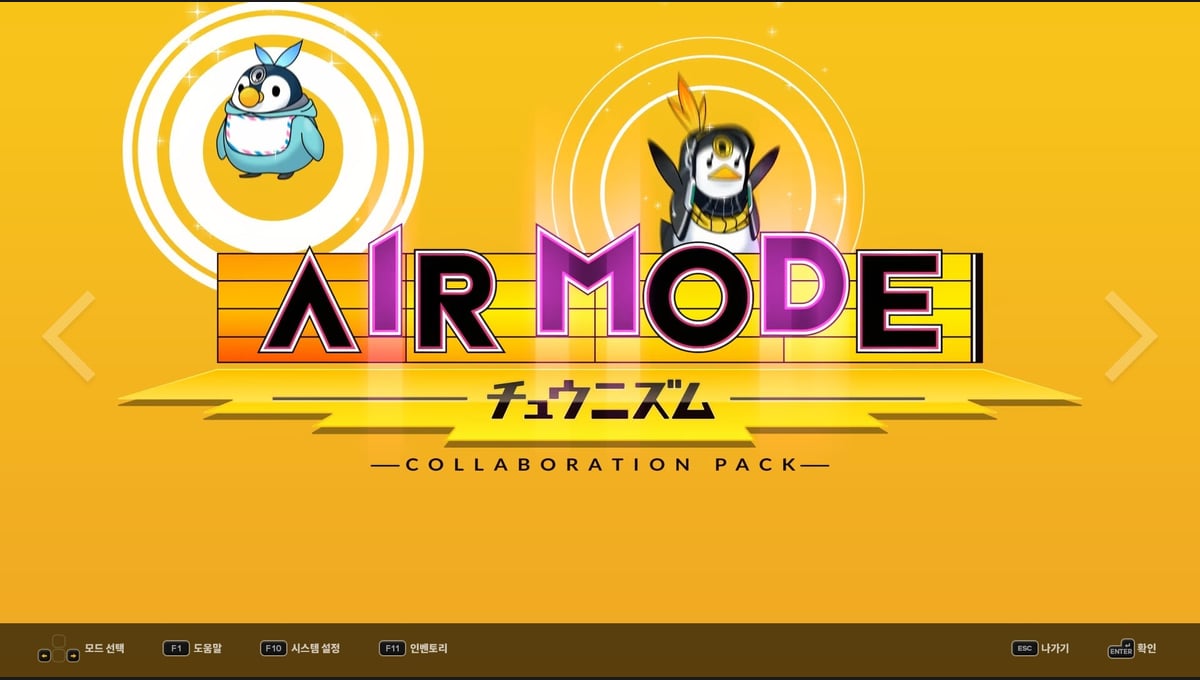Click the F11 key icon
This screenshot has height=680, width=1200.
coord(392,648)
